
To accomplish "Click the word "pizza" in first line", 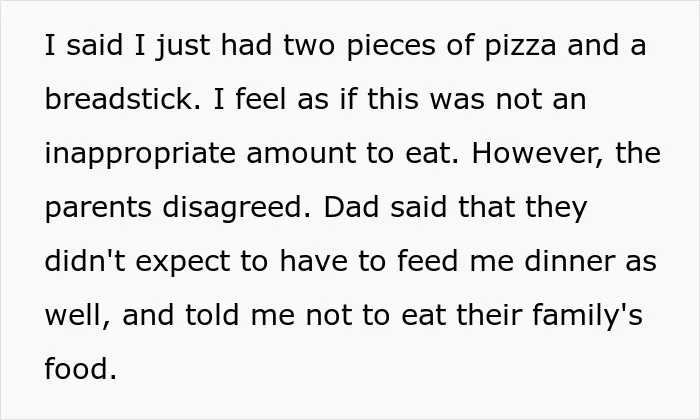I will pos(521,47).
